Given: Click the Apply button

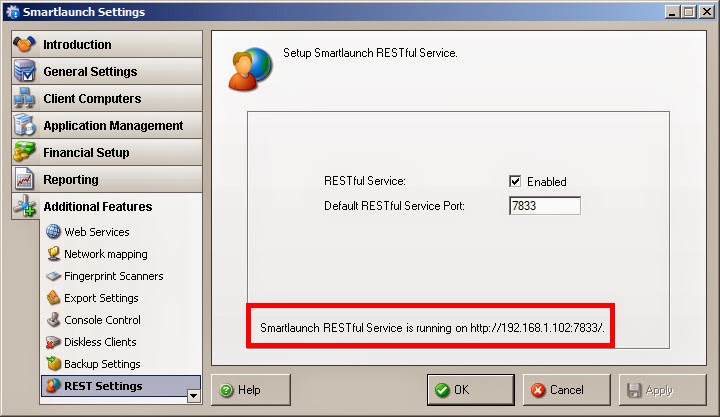Looking at the screenshot, I should pos(663,390).
